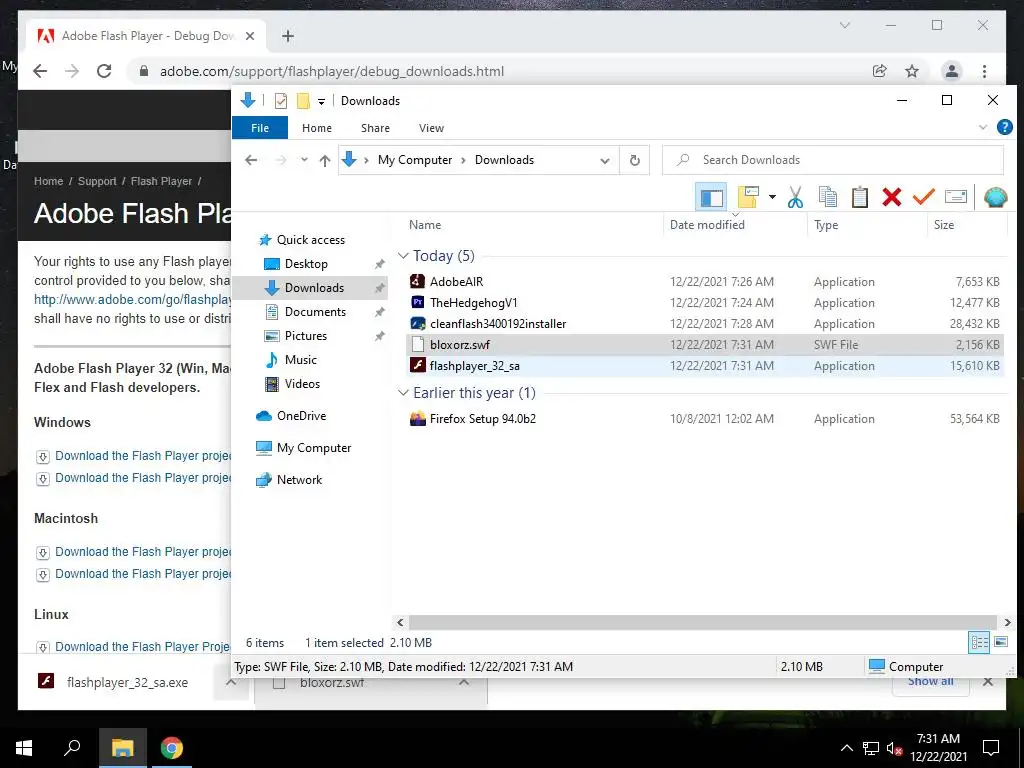Open the File tab in Explorer
This screenshot has width=1024, height=768.
[260, 128]
